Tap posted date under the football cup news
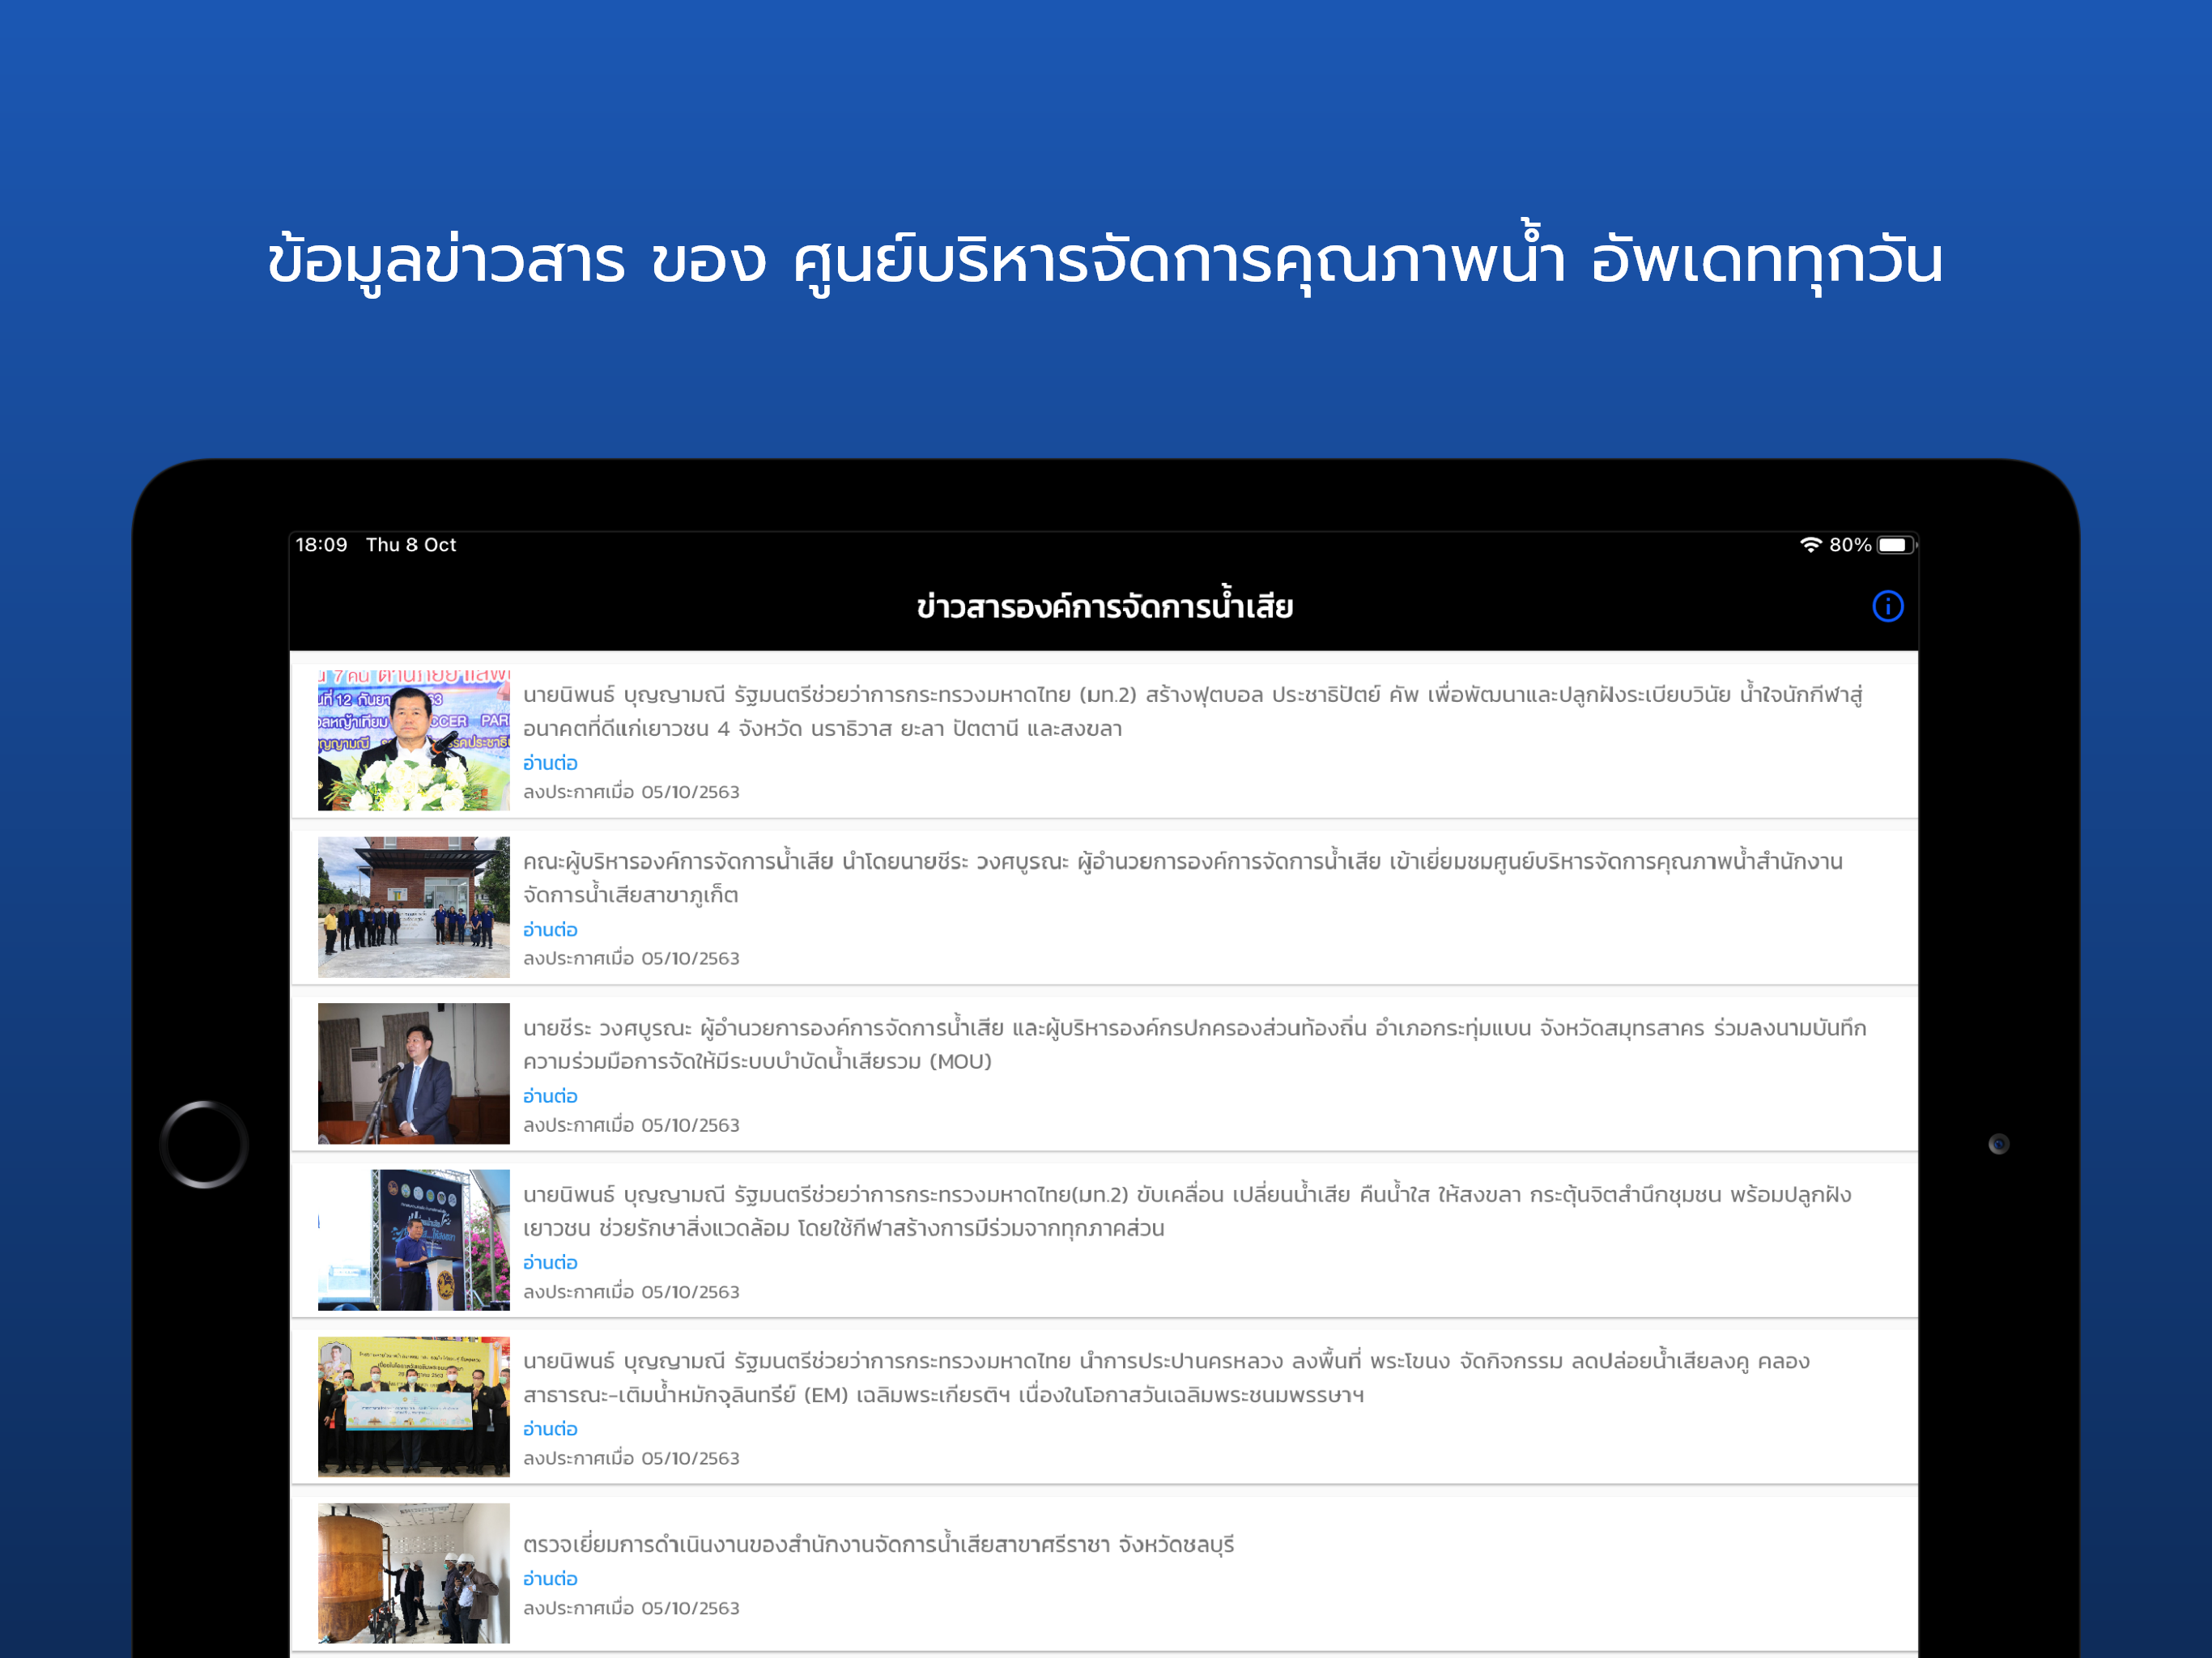The width and height of the screenshot is (2212, 1658). (631, 792)
